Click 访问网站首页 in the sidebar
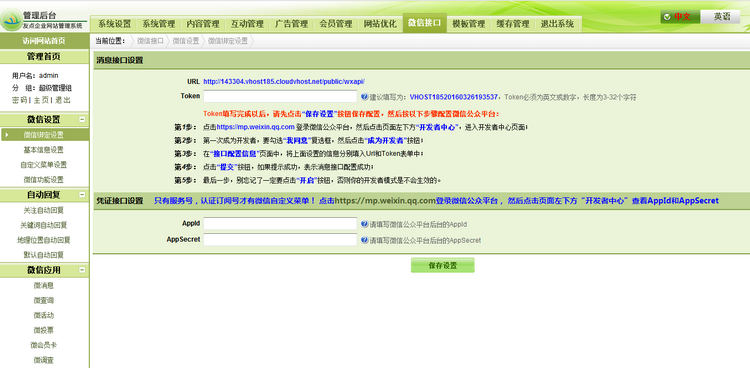This screenshot has width=750, height=368. click(44, 41)
